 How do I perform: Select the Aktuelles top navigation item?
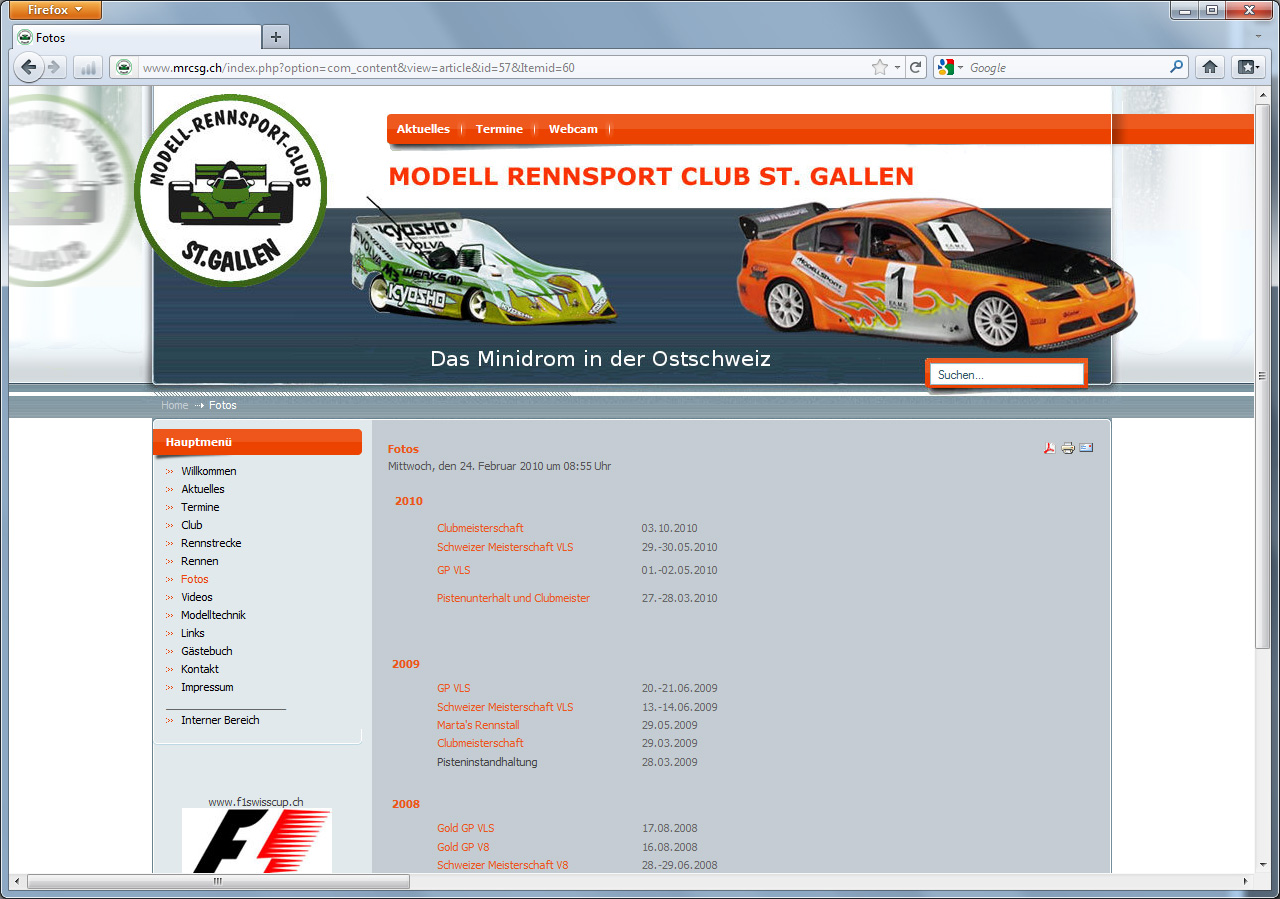tap(423, 129)
